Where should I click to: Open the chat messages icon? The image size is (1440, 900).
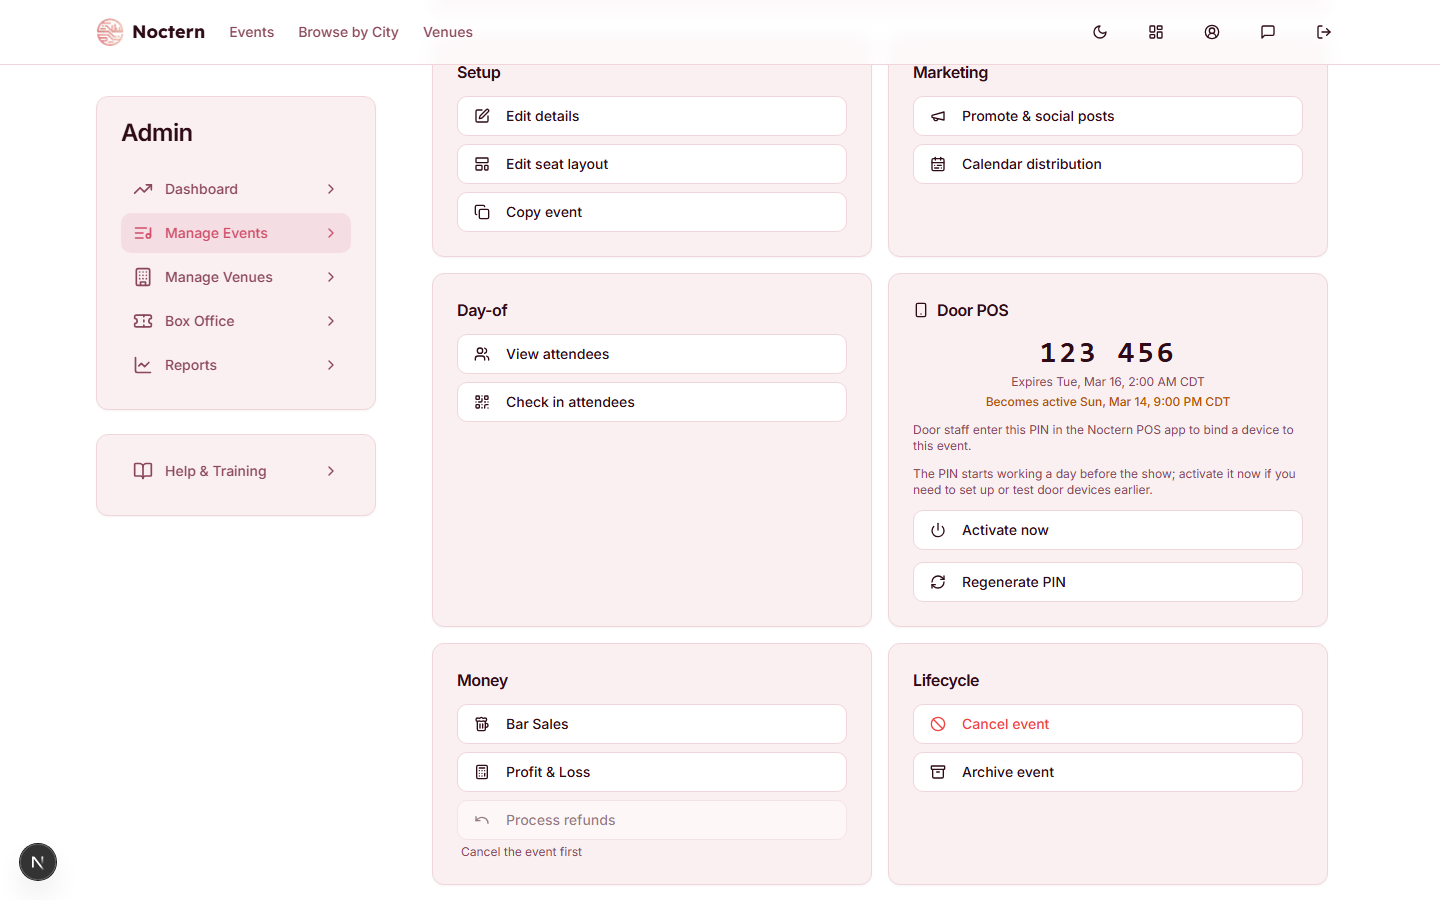point(1268,32)
